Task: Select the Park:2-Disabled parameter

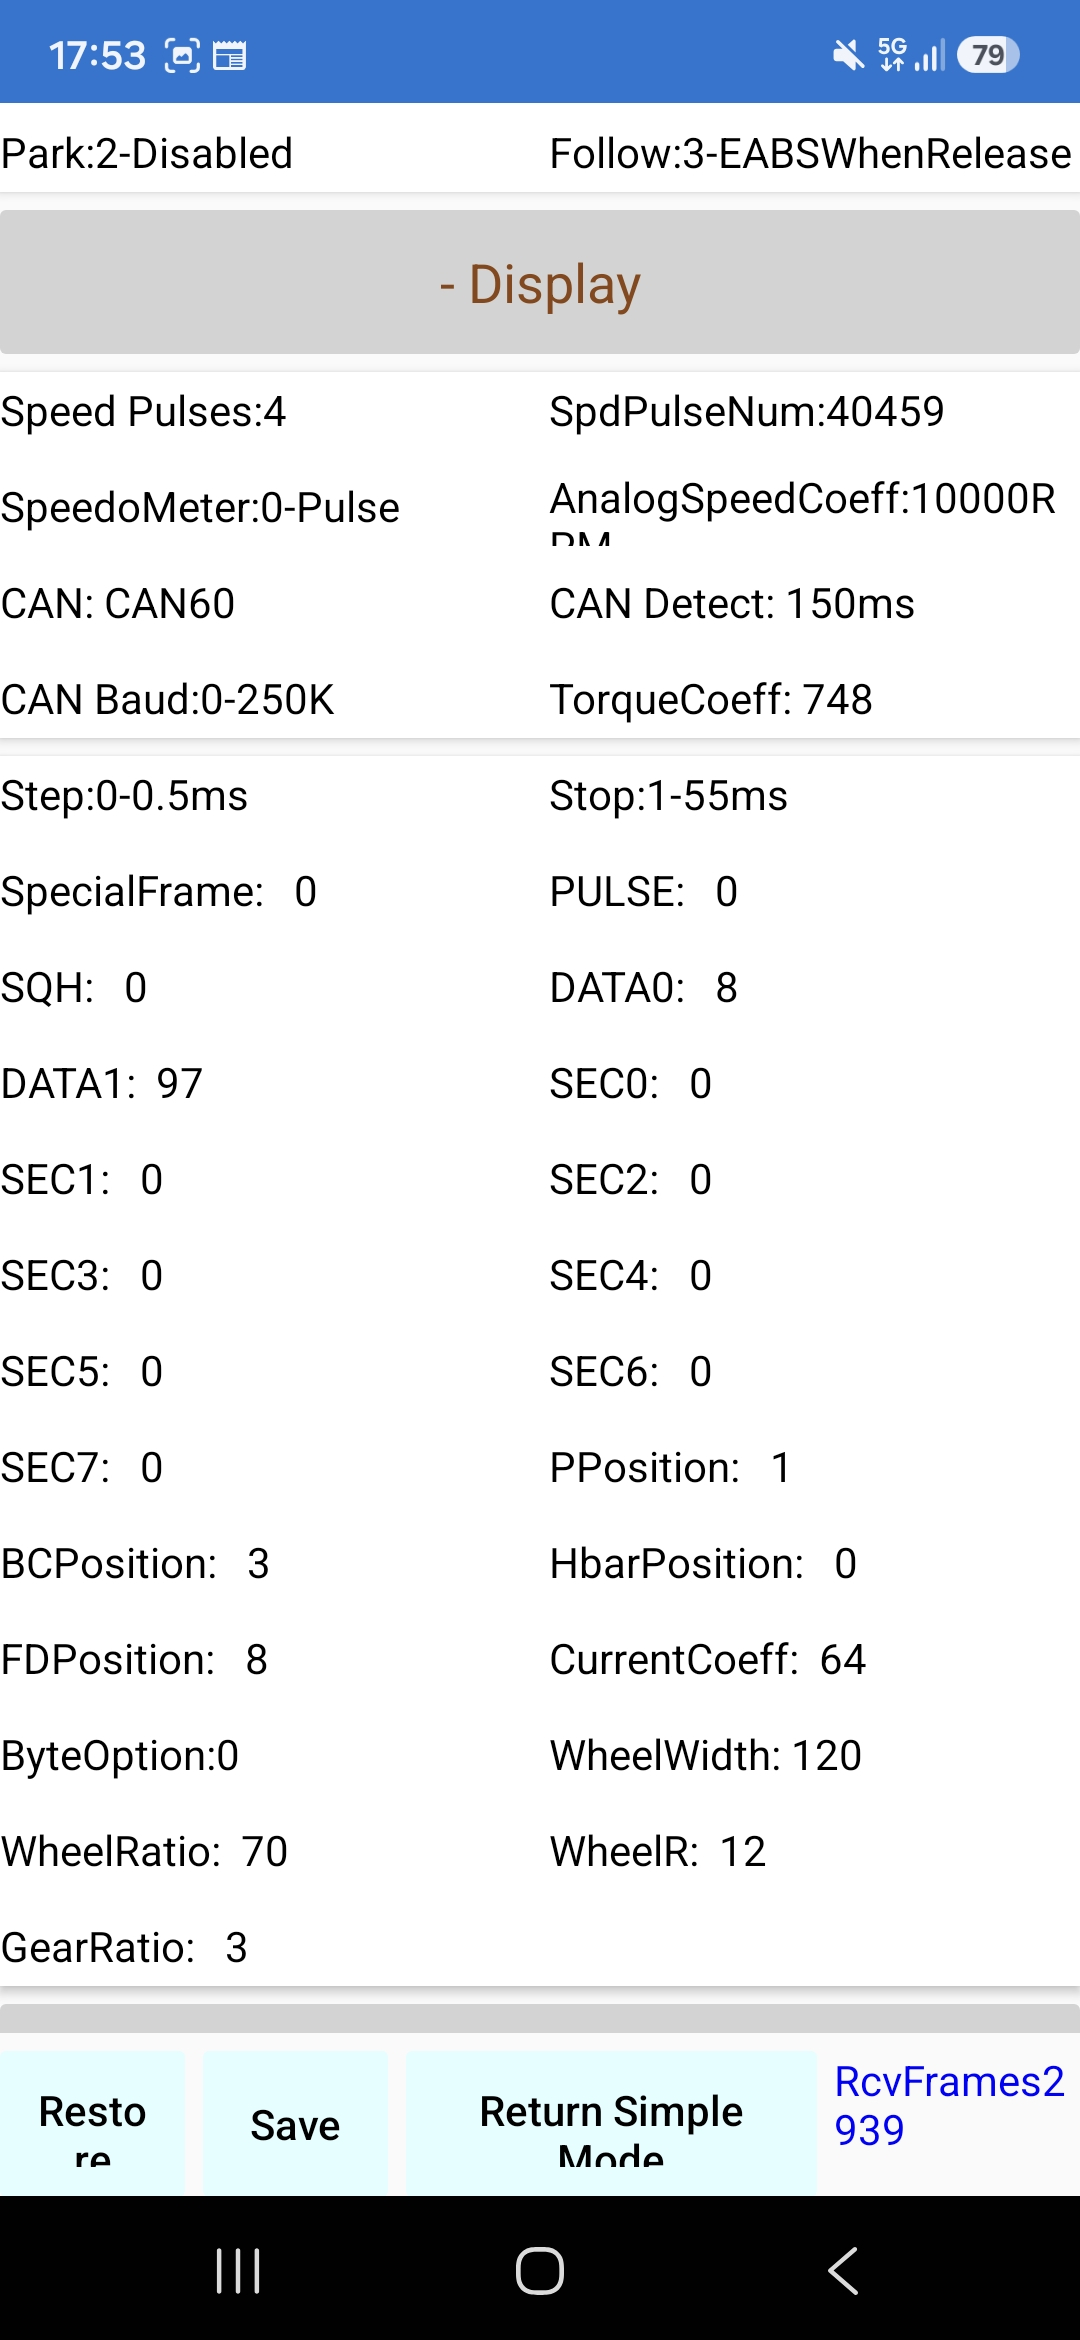Action: click(147, 154)
